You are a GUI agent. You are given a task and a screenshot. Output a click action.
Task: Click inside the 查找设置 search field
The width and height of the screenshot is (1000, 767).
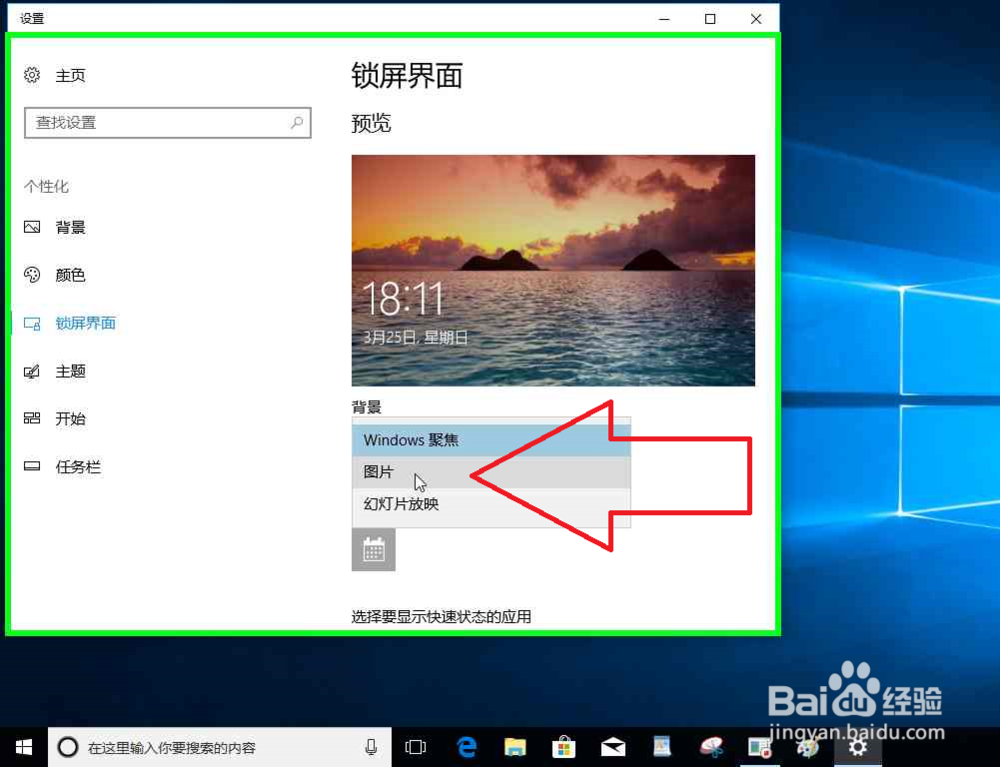(160, 122)
